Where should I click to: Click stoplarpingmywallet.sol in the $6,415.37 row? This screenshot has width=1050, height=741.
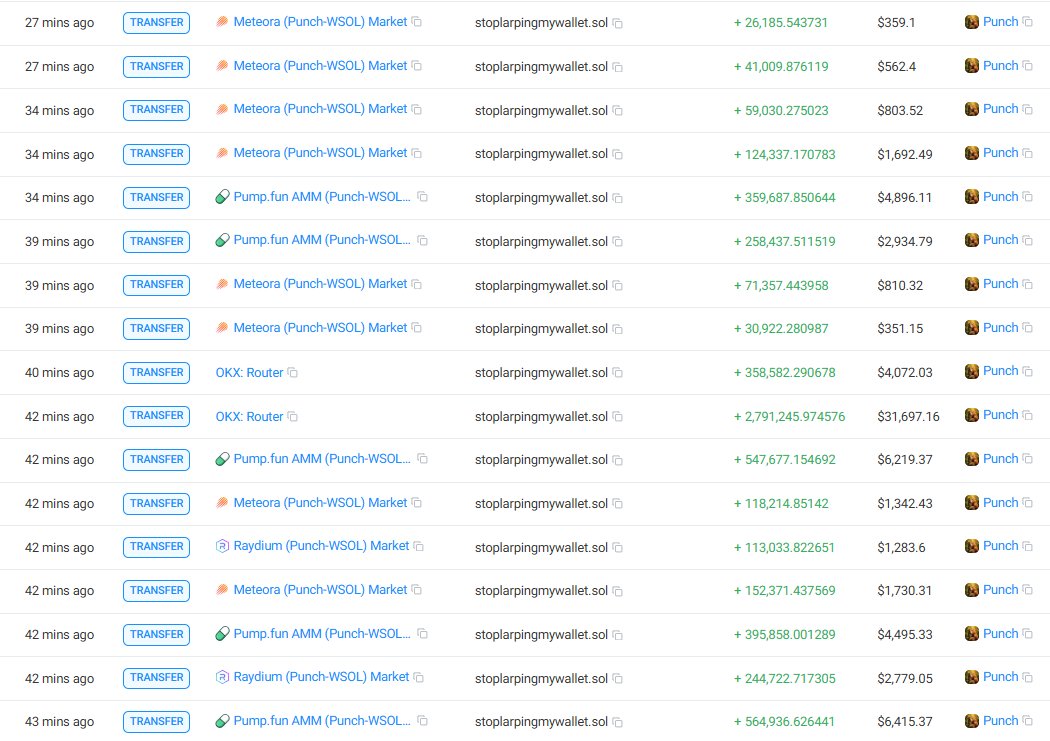[541, 722]
